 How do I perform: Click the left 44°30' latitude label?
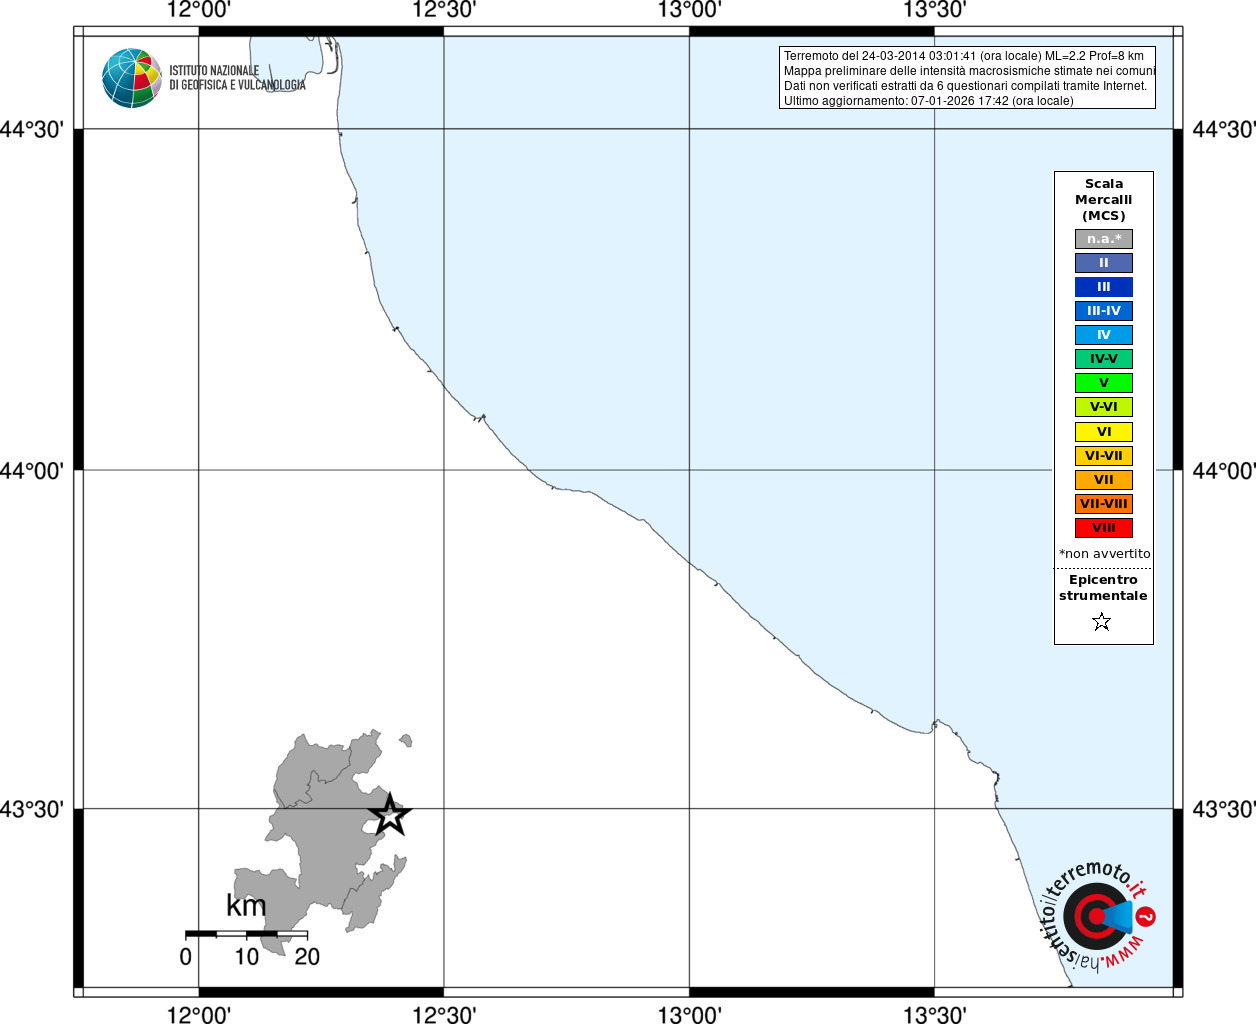(x=32, y=130)
